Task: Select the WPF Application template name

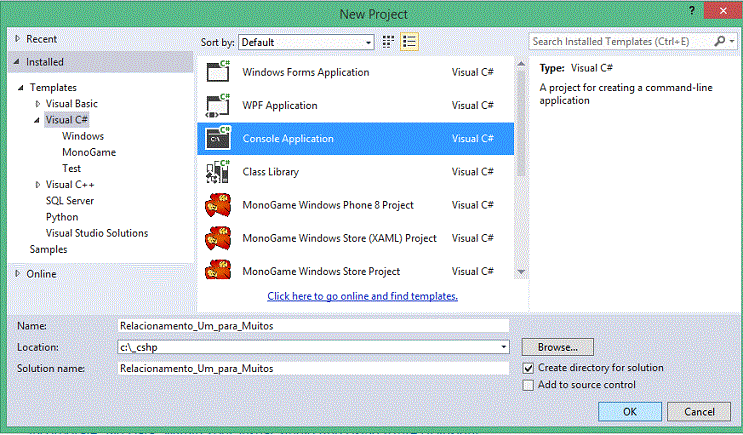Action: click(280, 106)
